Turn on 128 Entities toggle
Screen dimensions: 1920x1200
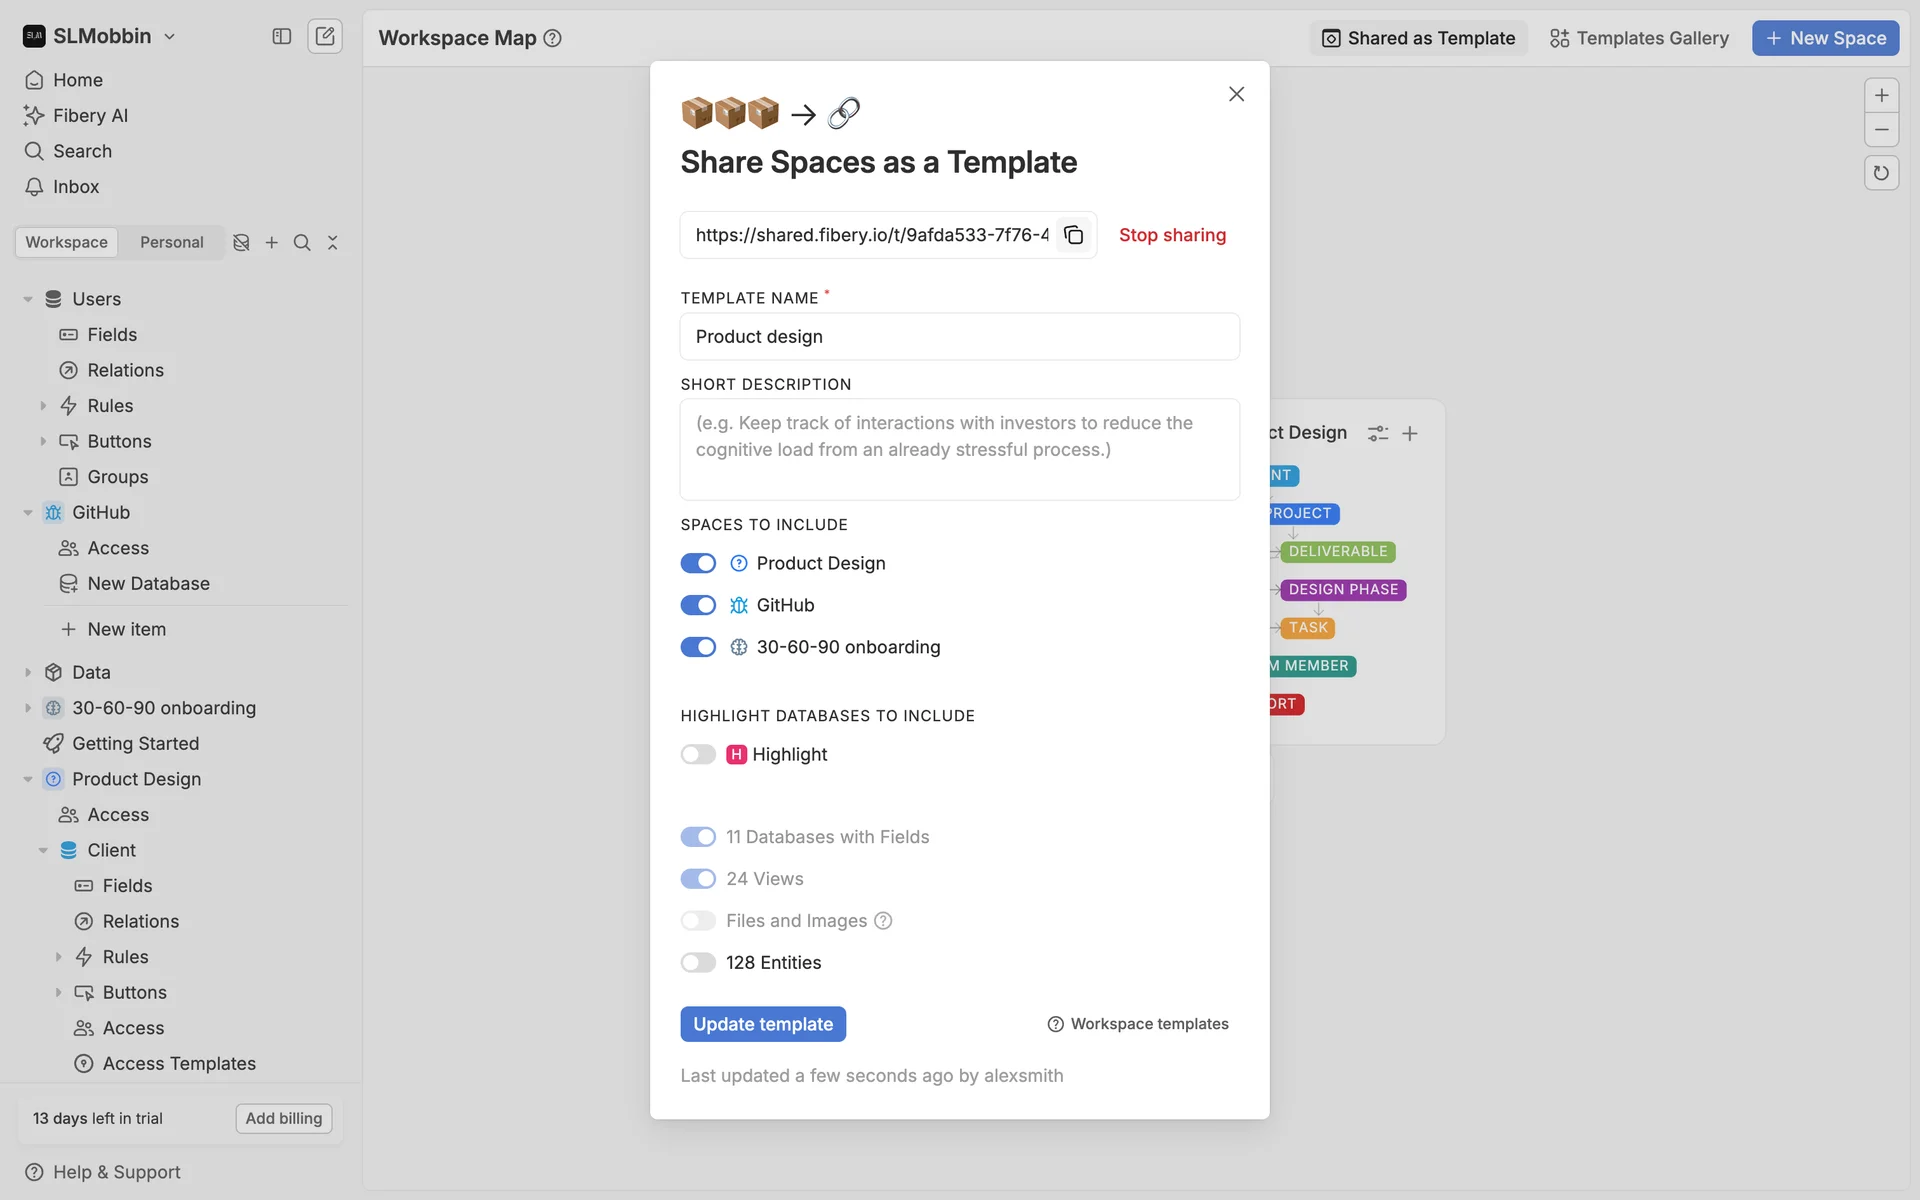tap(698, 962)
